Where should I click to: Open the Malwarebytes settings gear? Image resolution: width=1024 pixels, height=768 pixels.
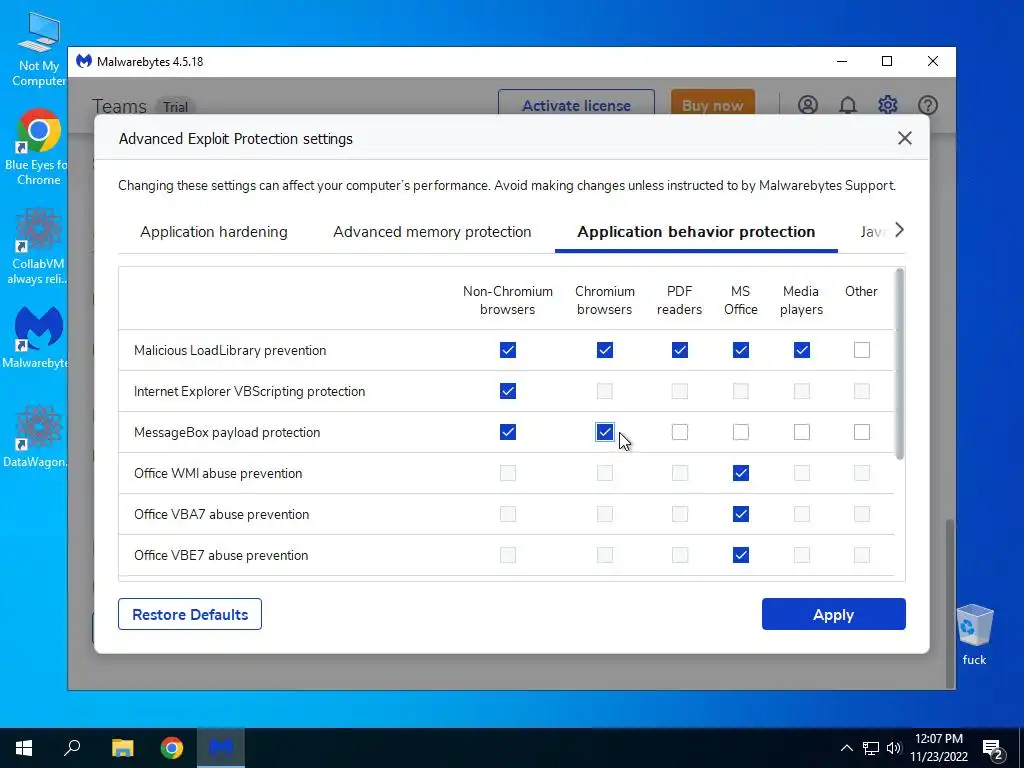888,105
